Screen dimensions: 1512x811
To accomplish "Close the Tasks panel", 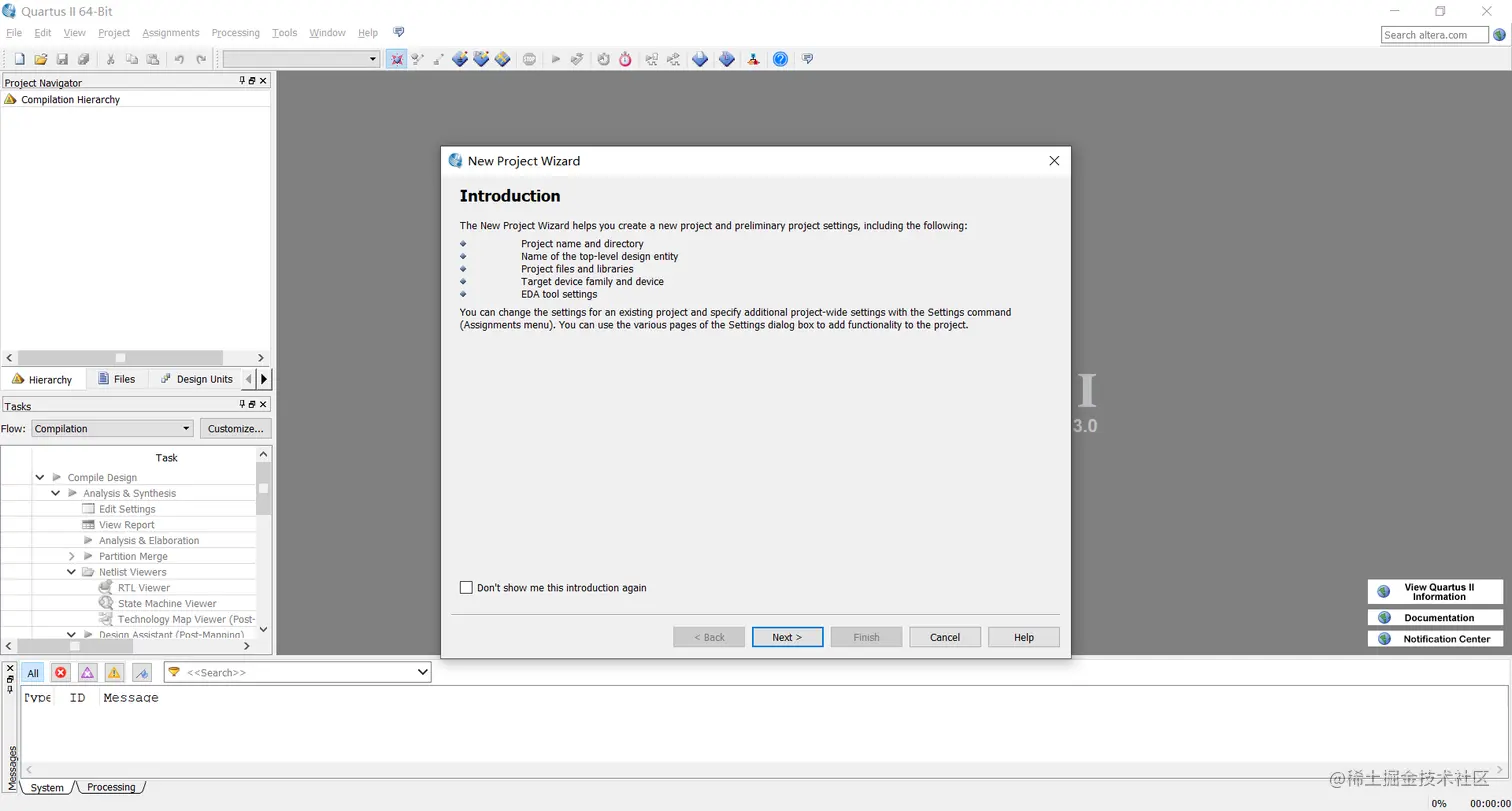I will tap(263, 404).
